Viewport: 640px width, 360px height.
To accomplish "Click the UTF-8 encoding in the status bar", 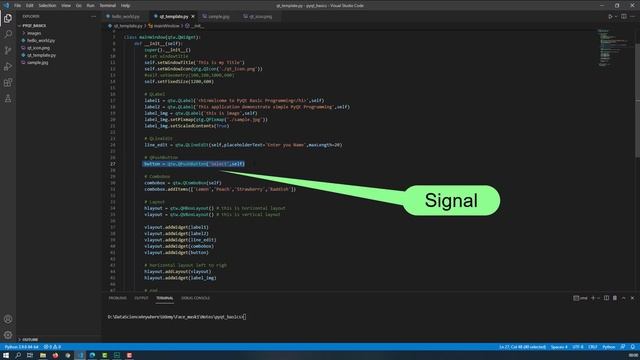I will pos(578,347).
